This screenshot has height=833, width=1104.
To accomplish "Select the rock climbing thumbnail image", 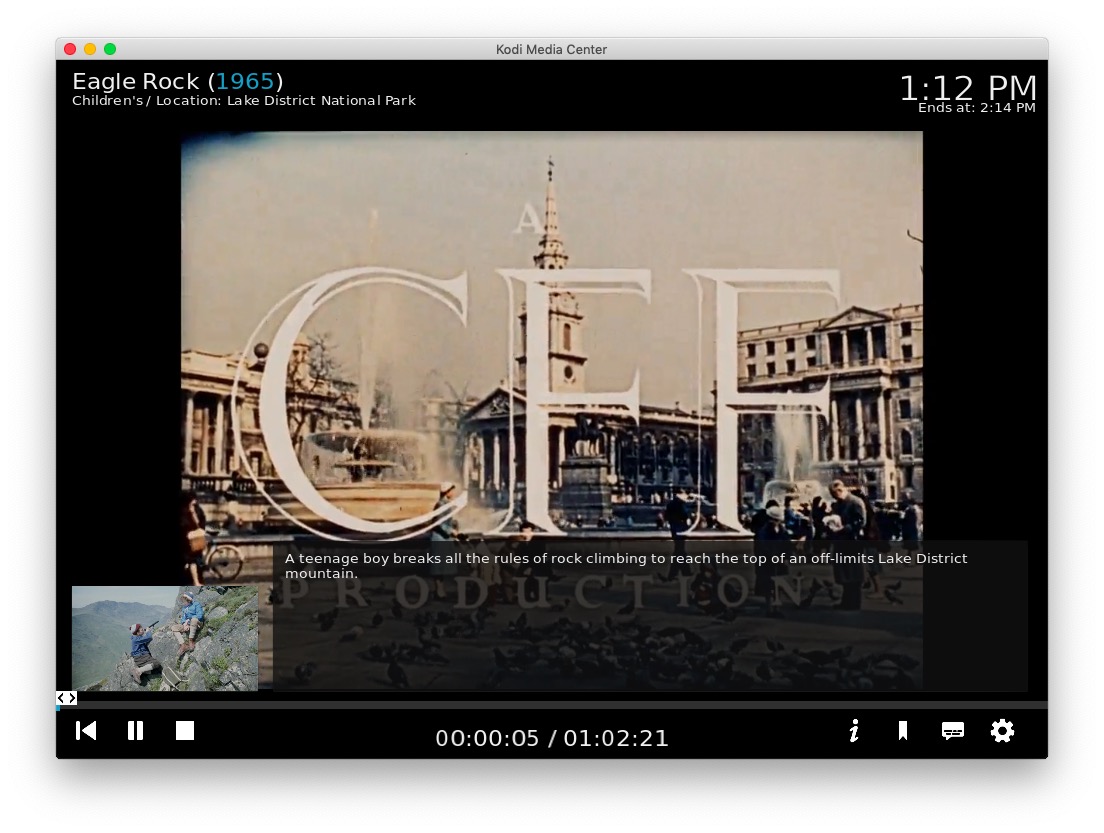I will [x=165, y=638].
